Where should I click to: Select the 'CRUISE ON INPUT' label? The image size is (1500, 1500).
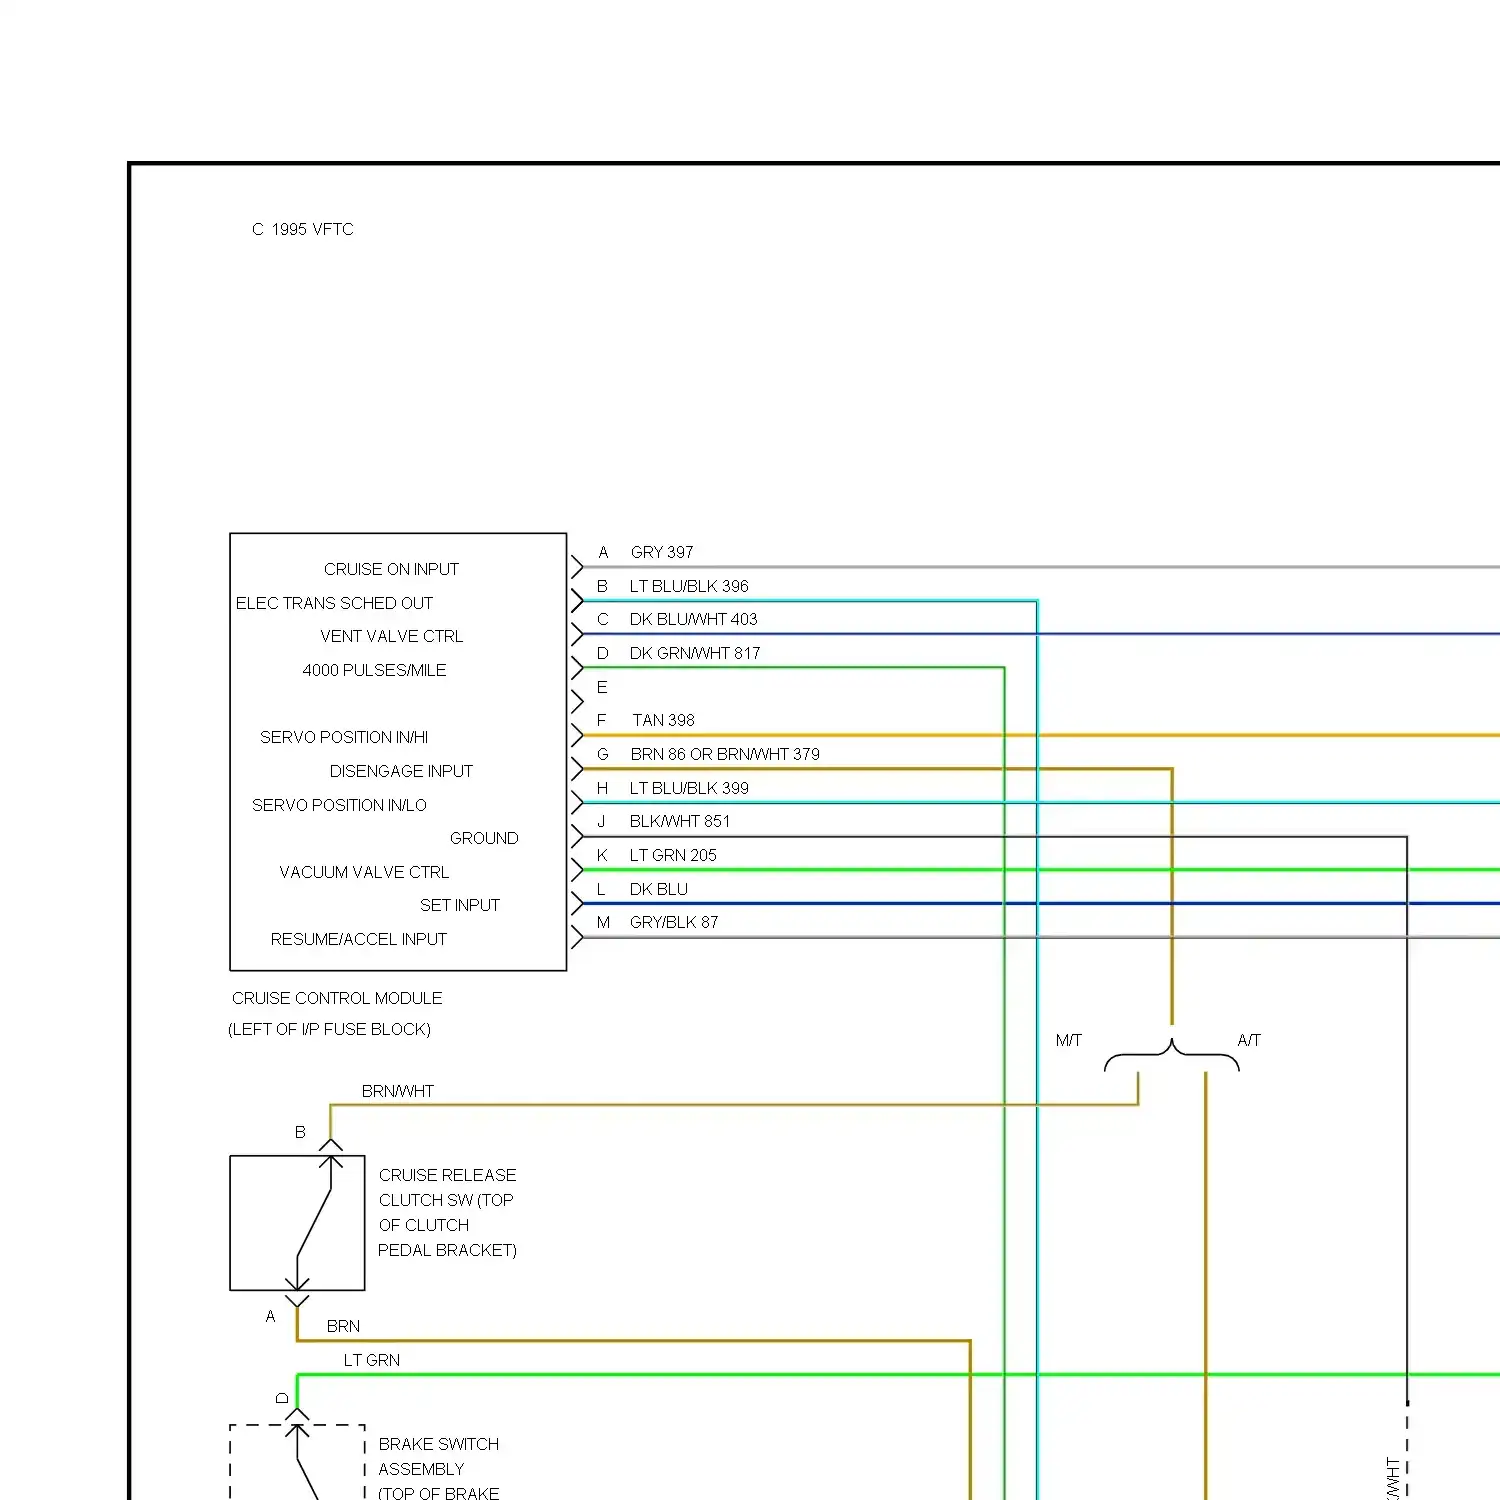pos(391,569)
